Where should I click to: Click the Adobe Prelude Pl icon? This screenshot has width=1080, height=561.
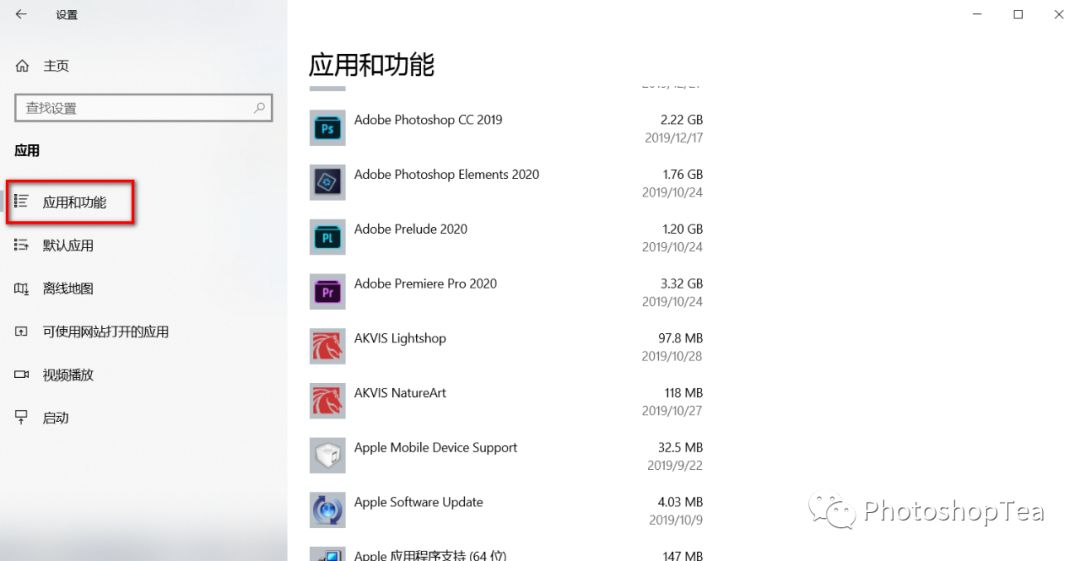coord(327,237)
